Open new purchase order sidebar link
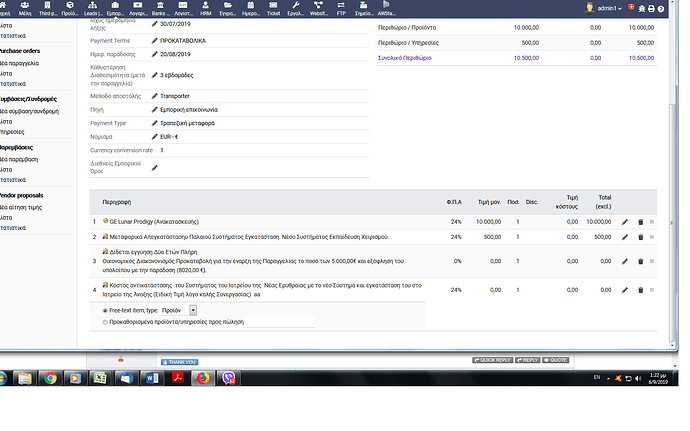 (x=19, y=63)
